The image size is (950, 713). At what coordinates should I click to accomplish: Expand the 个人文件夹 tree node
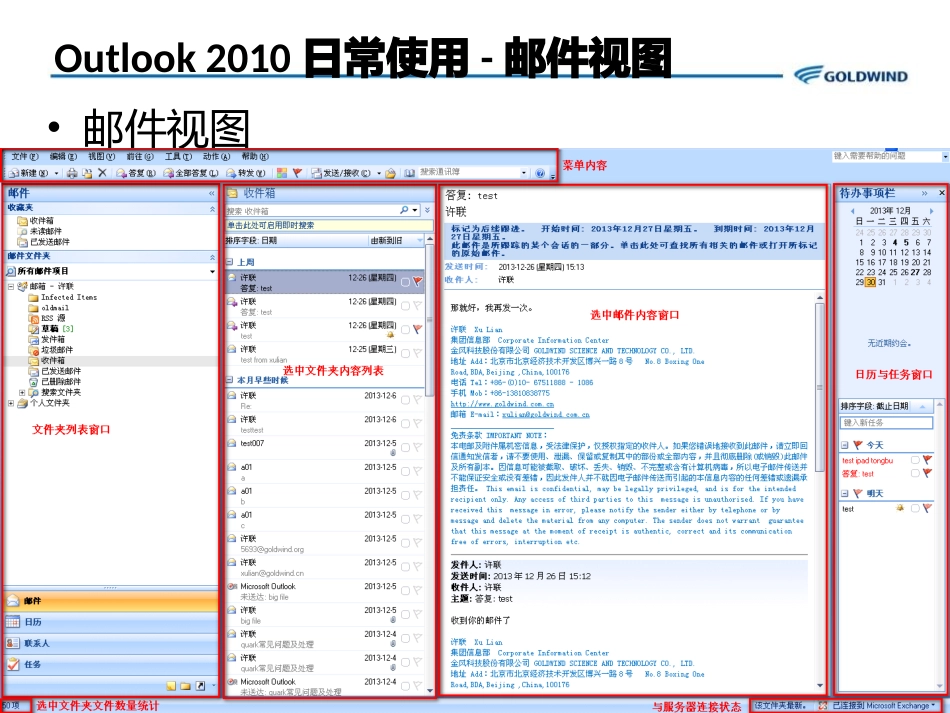pyautogui.click(x=10, y=403)
